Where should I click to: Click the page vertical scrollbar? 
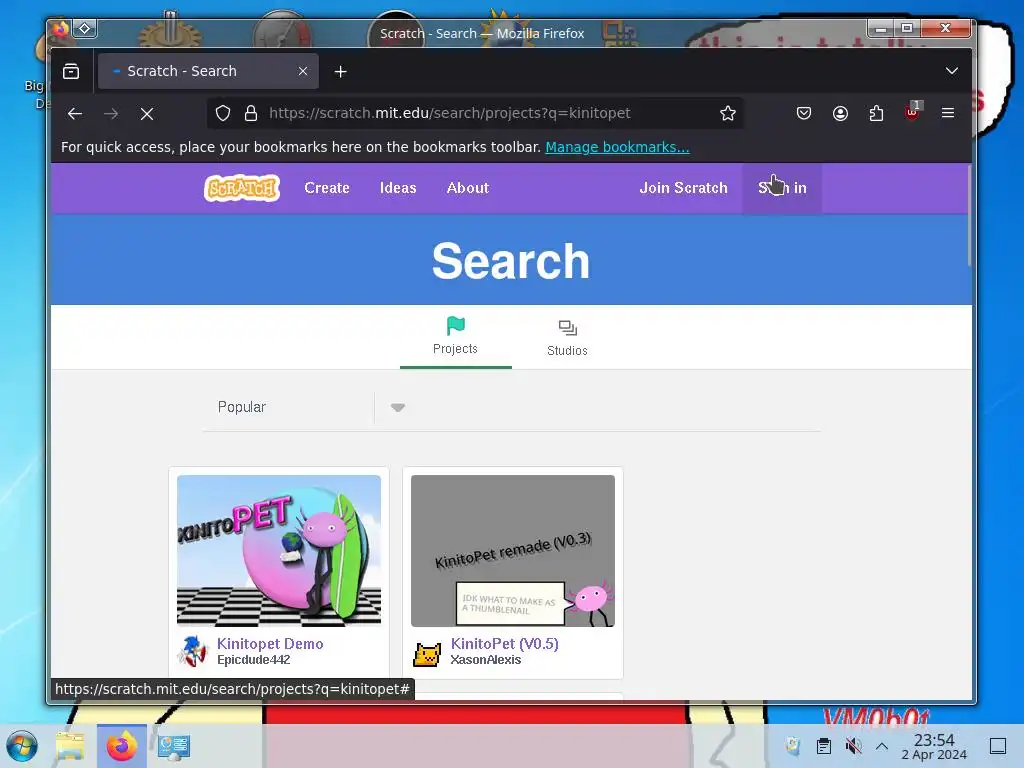tap(970, 216)
